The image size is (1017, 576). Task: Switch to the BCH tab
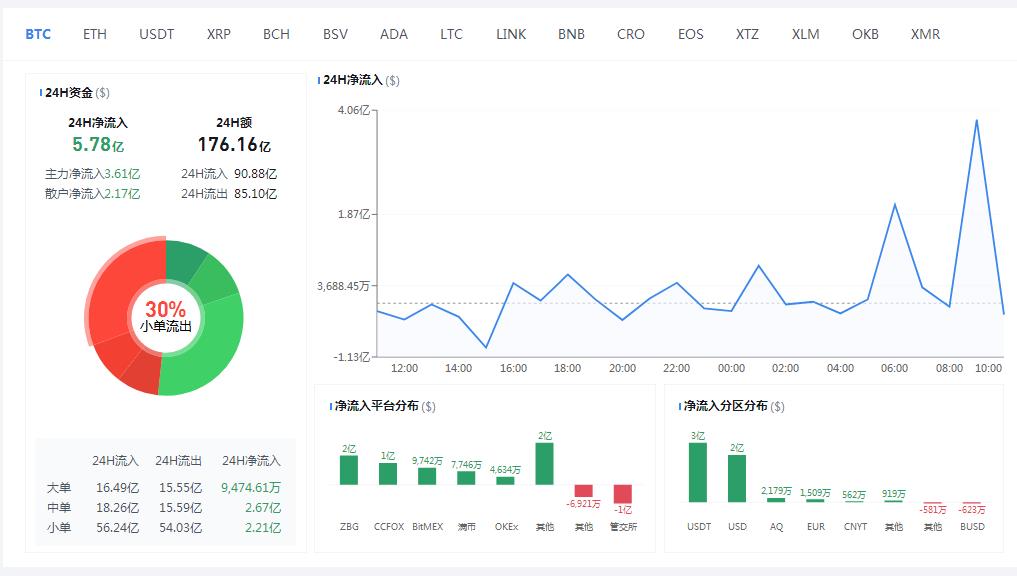[x=277, y=33]
